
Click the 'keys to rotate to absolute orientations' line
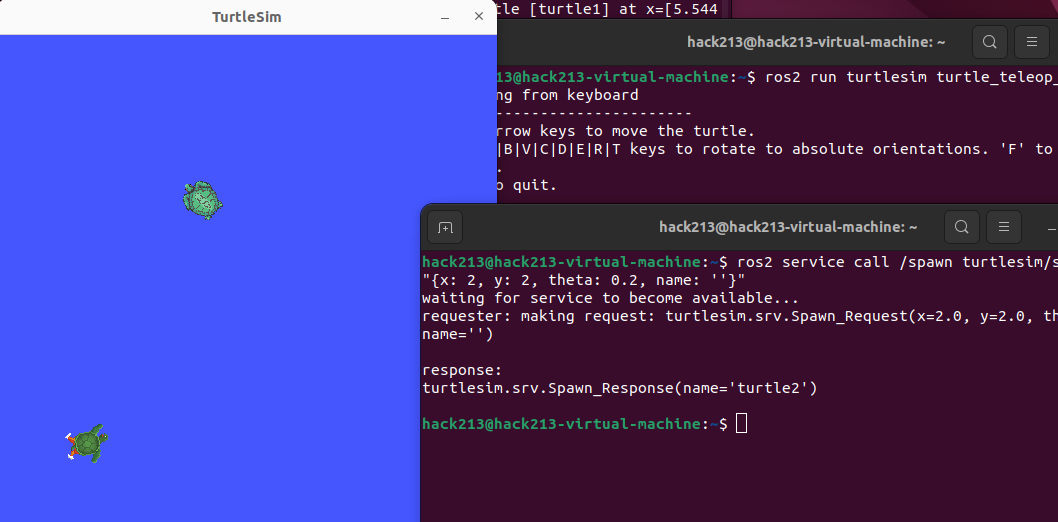point(775,149)
